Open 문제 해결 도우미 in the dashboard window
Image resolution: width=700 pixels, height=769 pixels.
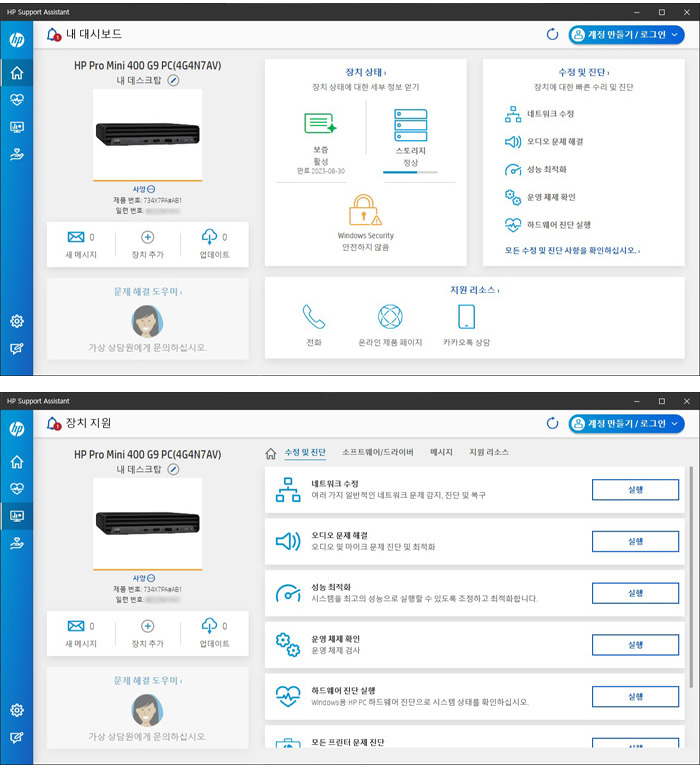148,291
